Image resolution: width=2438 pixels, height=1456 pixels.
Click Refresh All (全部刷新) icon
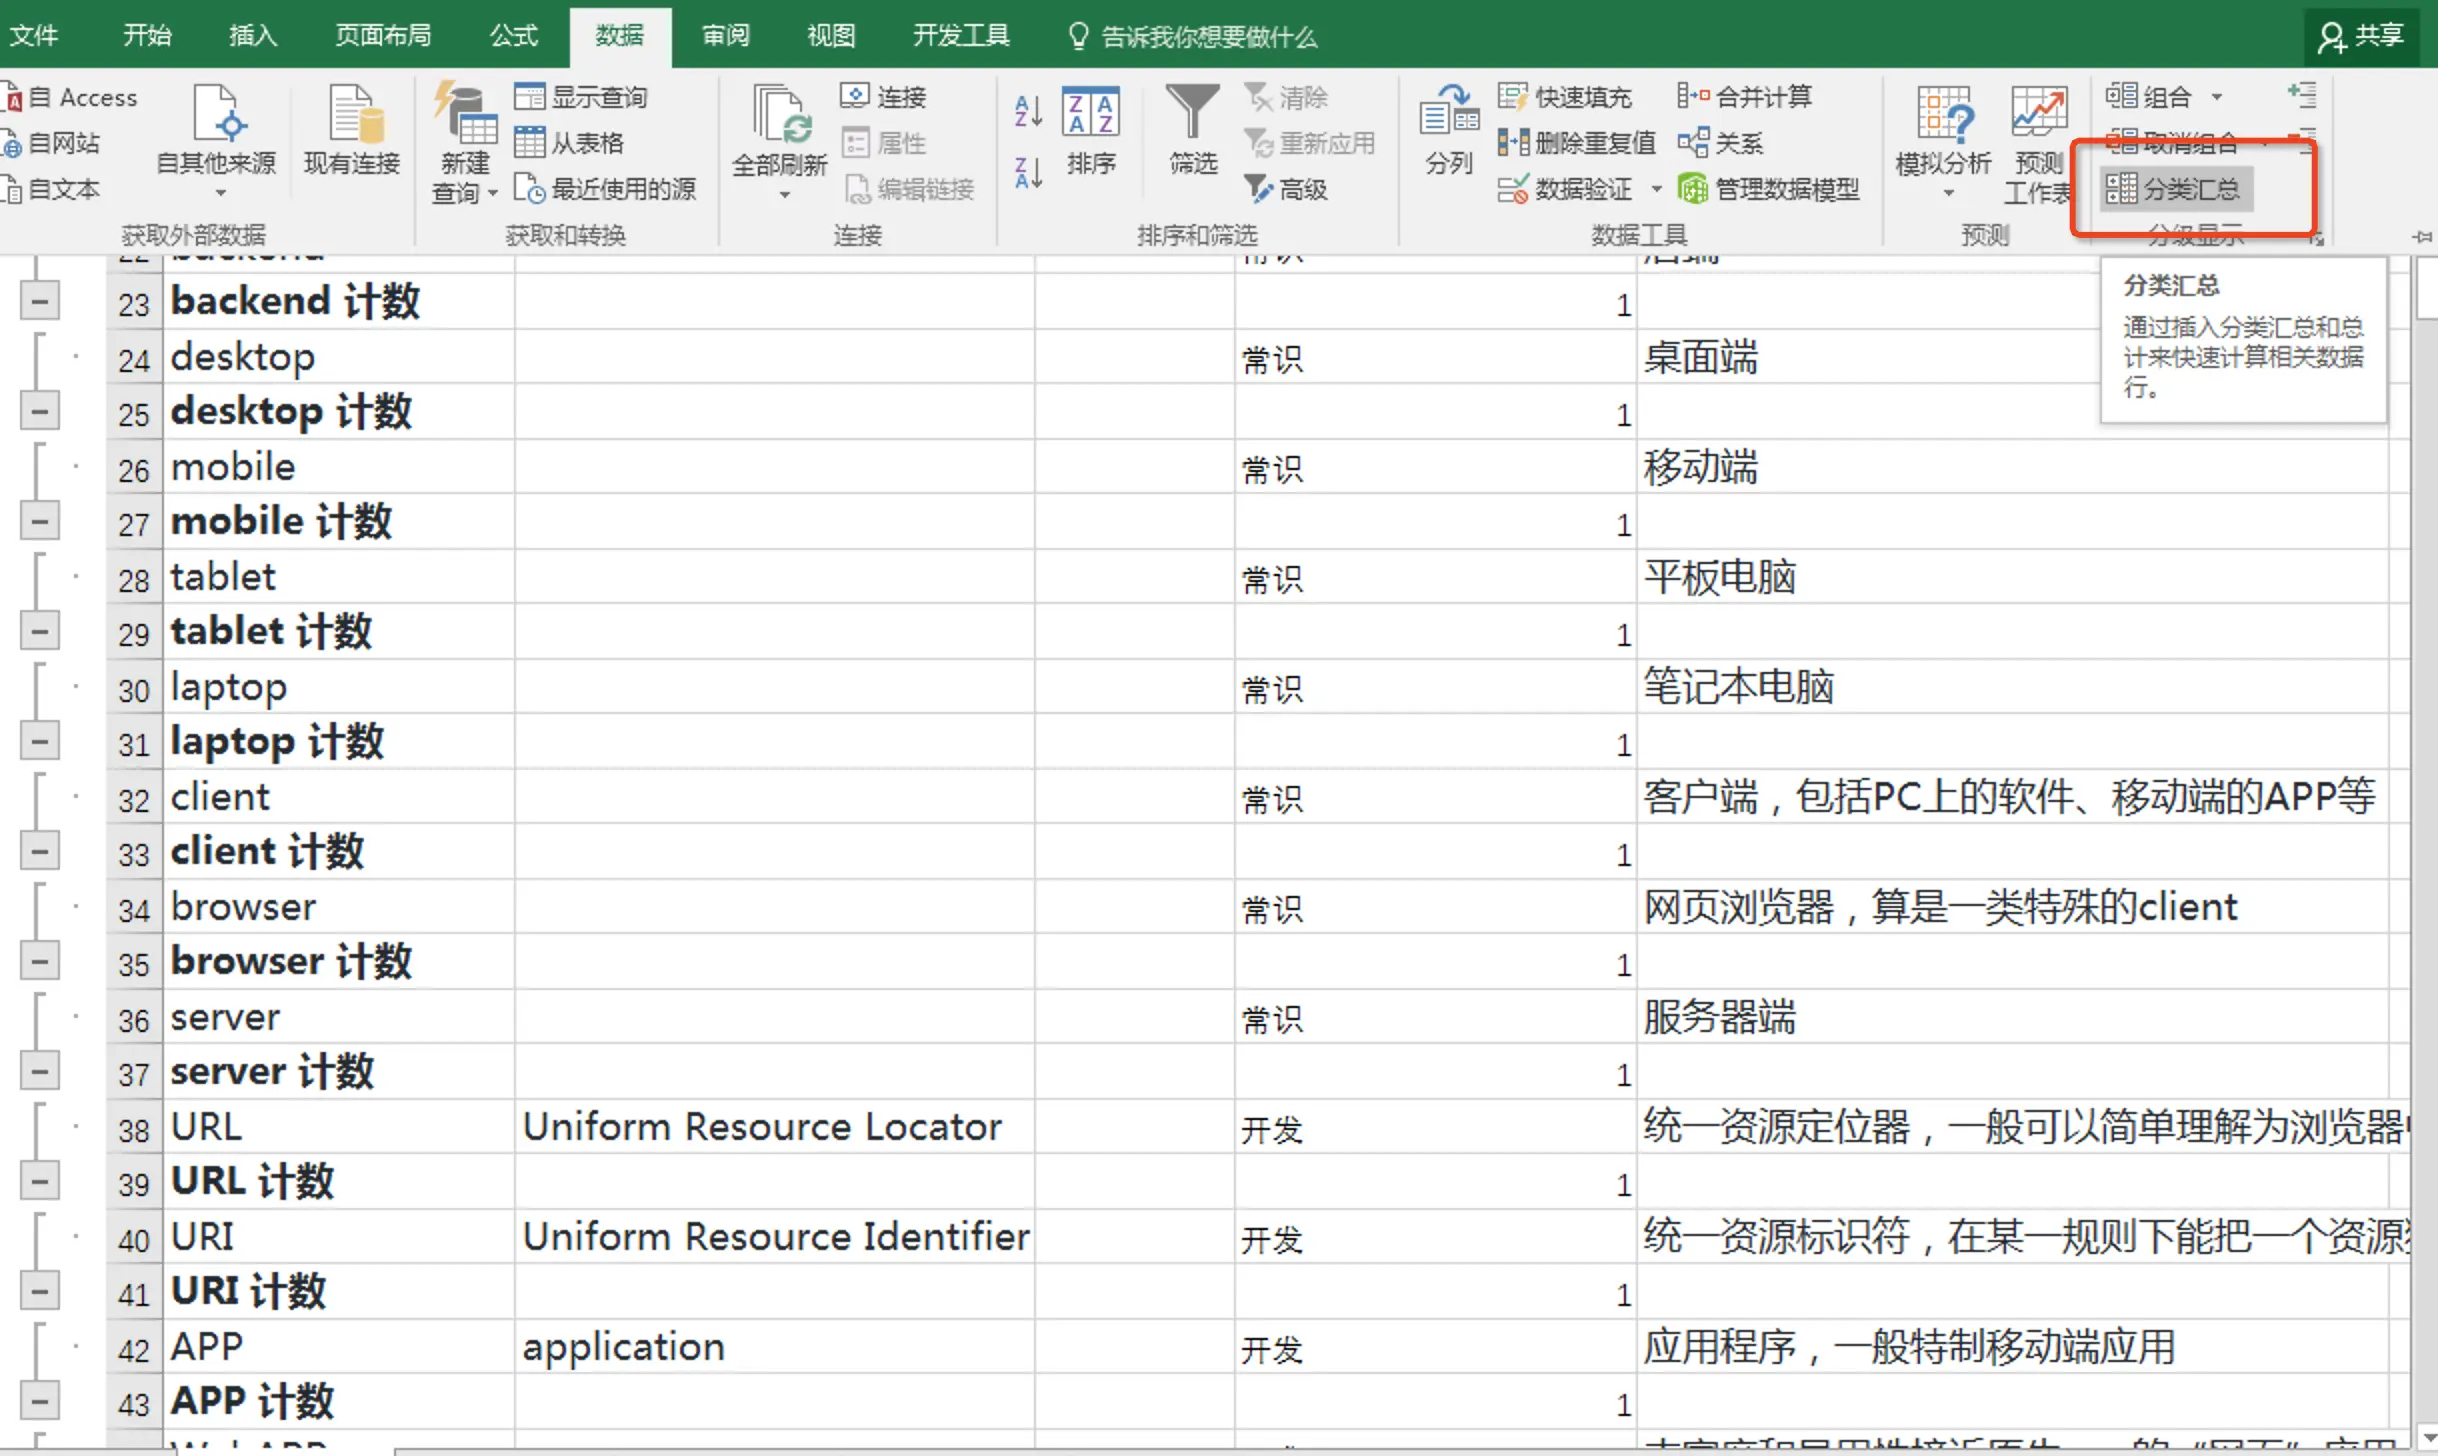pos(779,113)
